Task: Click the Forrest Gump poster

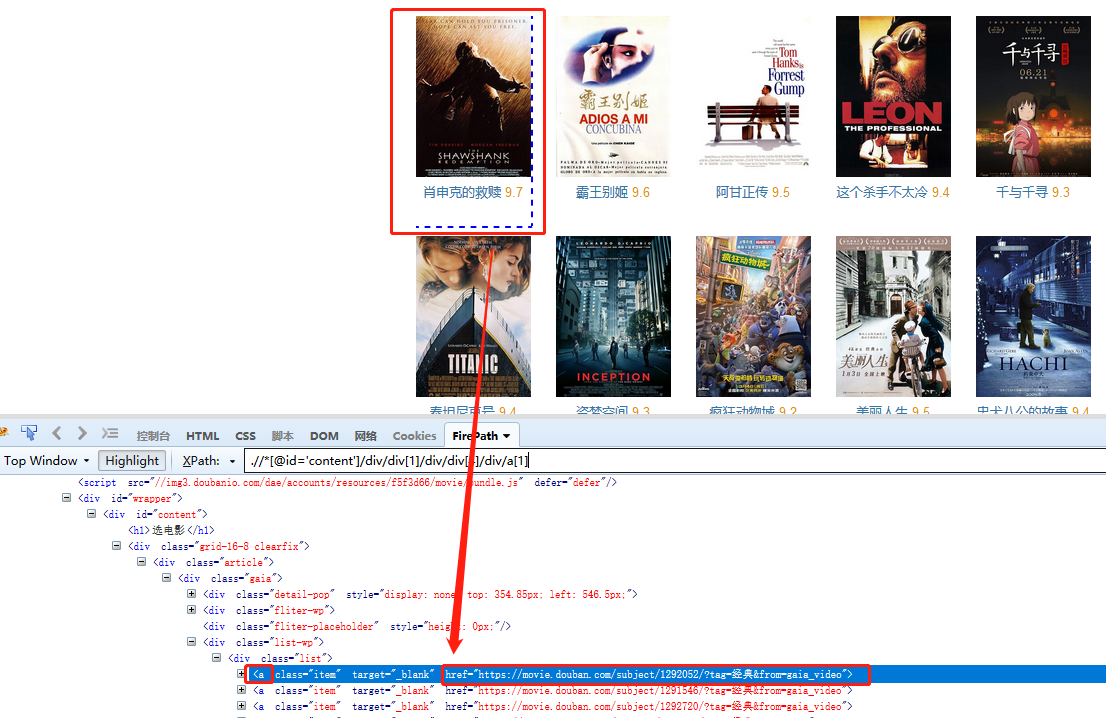Action: [x=753, y=97]
